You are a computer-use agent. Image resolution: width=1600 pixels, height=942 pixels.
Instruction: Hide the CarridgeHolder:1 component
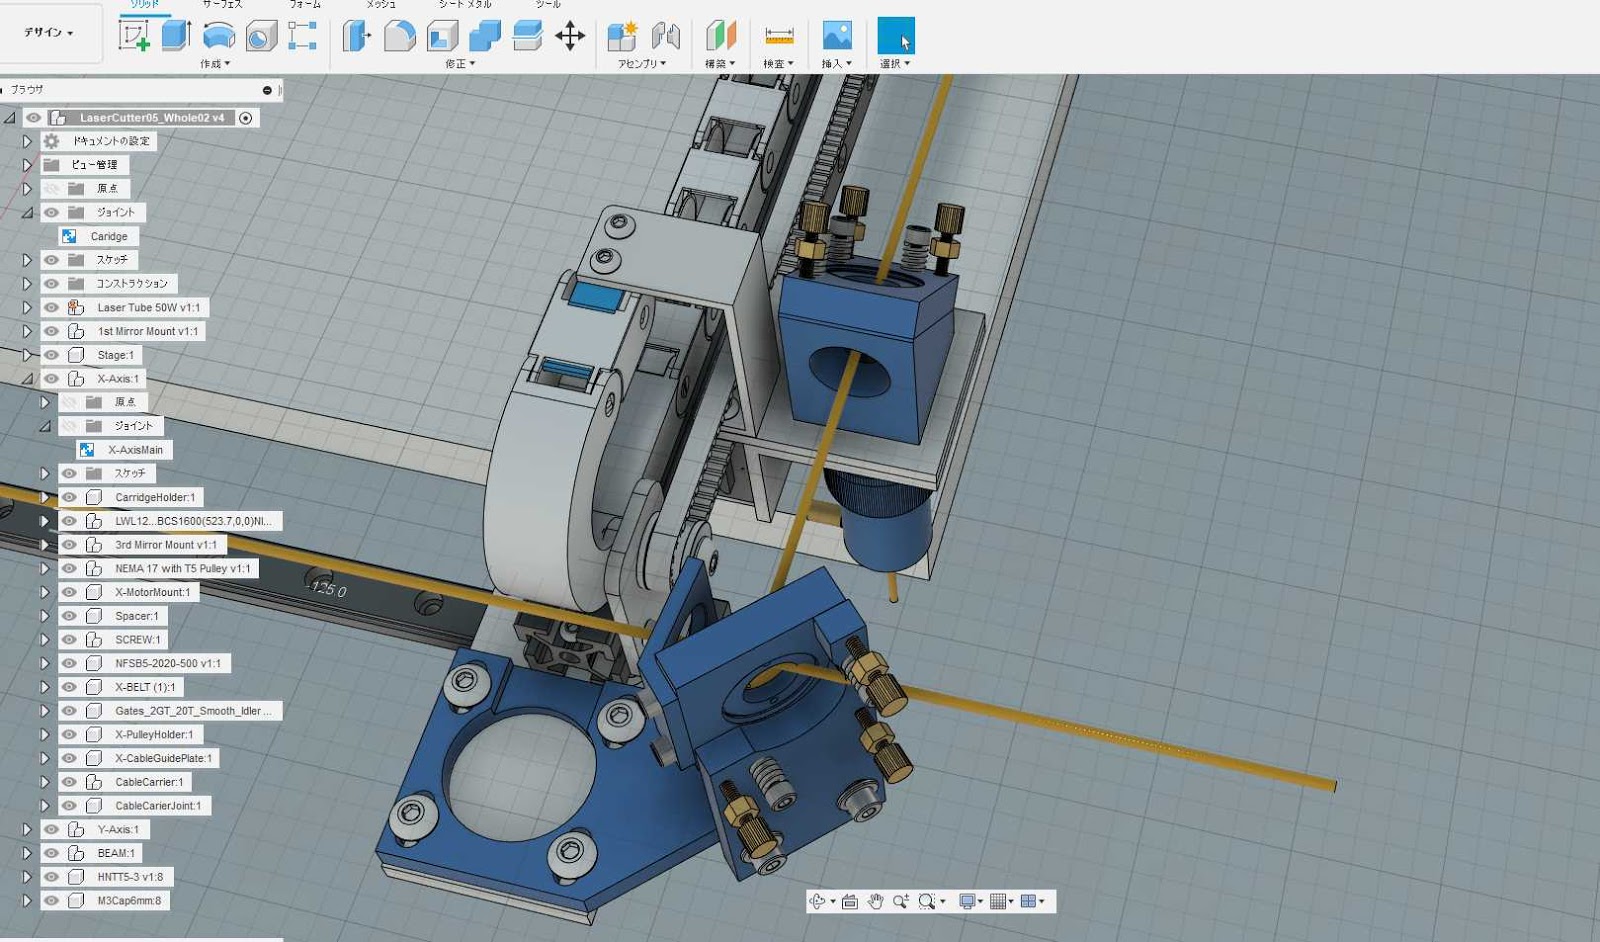tap(69, 497)
